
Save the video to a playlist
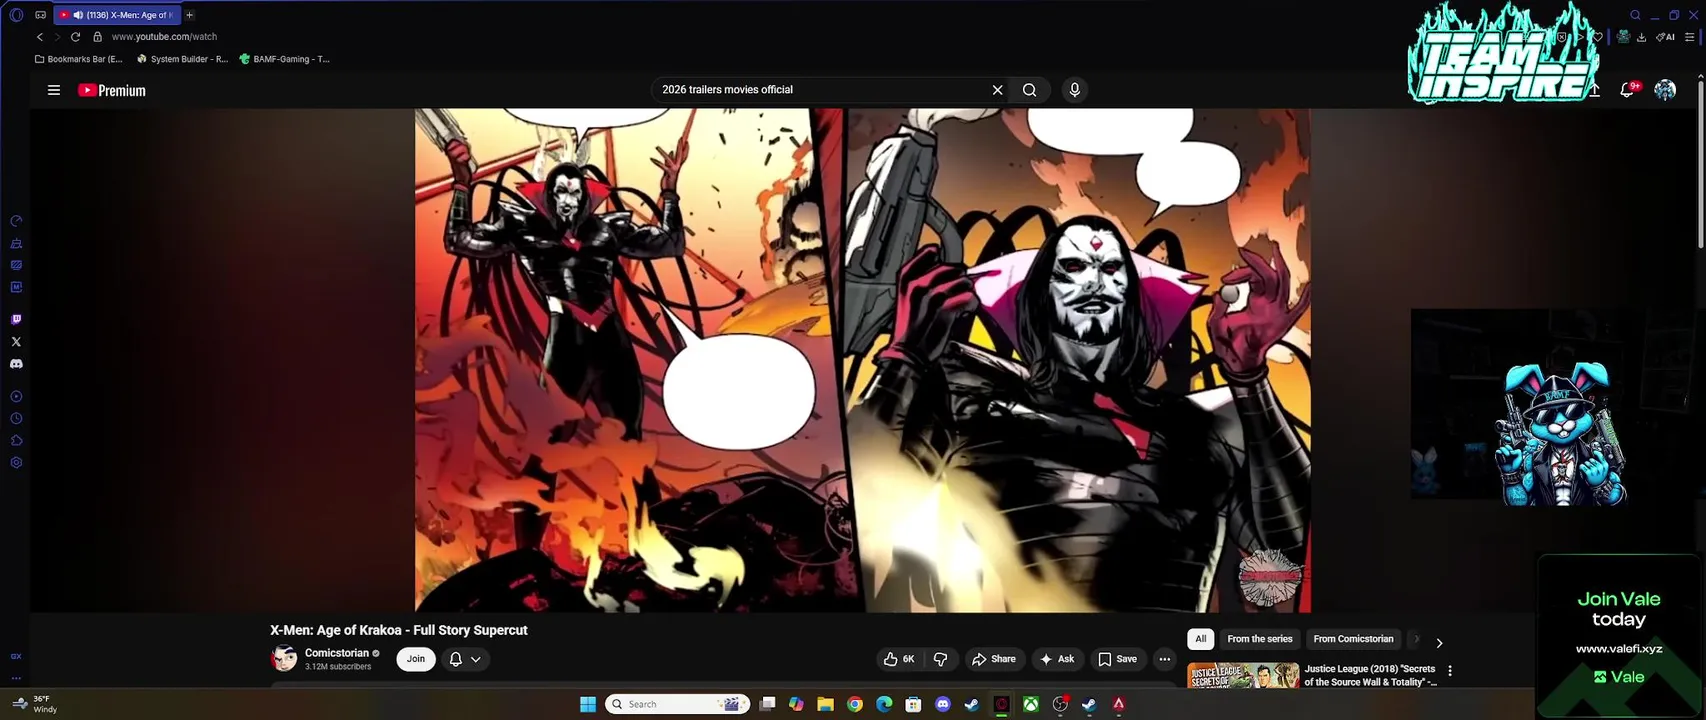coord(1118,659)
